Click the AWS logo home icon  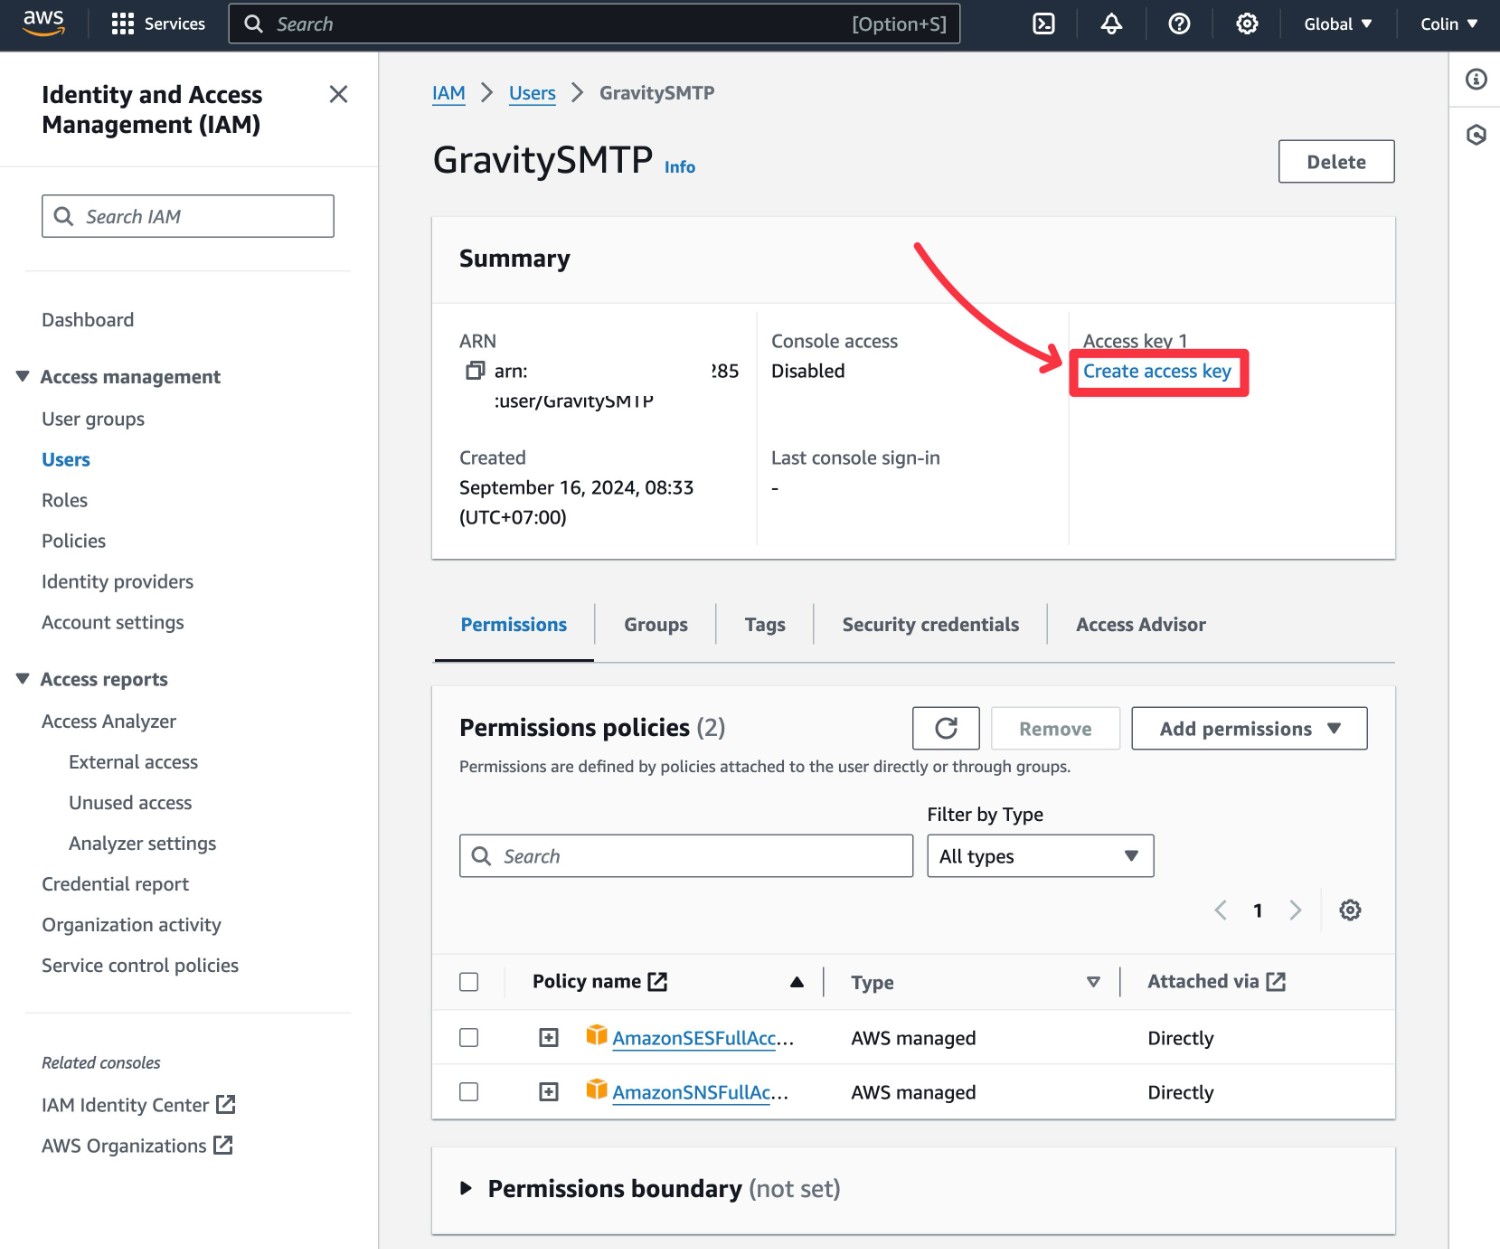(43, 23)
